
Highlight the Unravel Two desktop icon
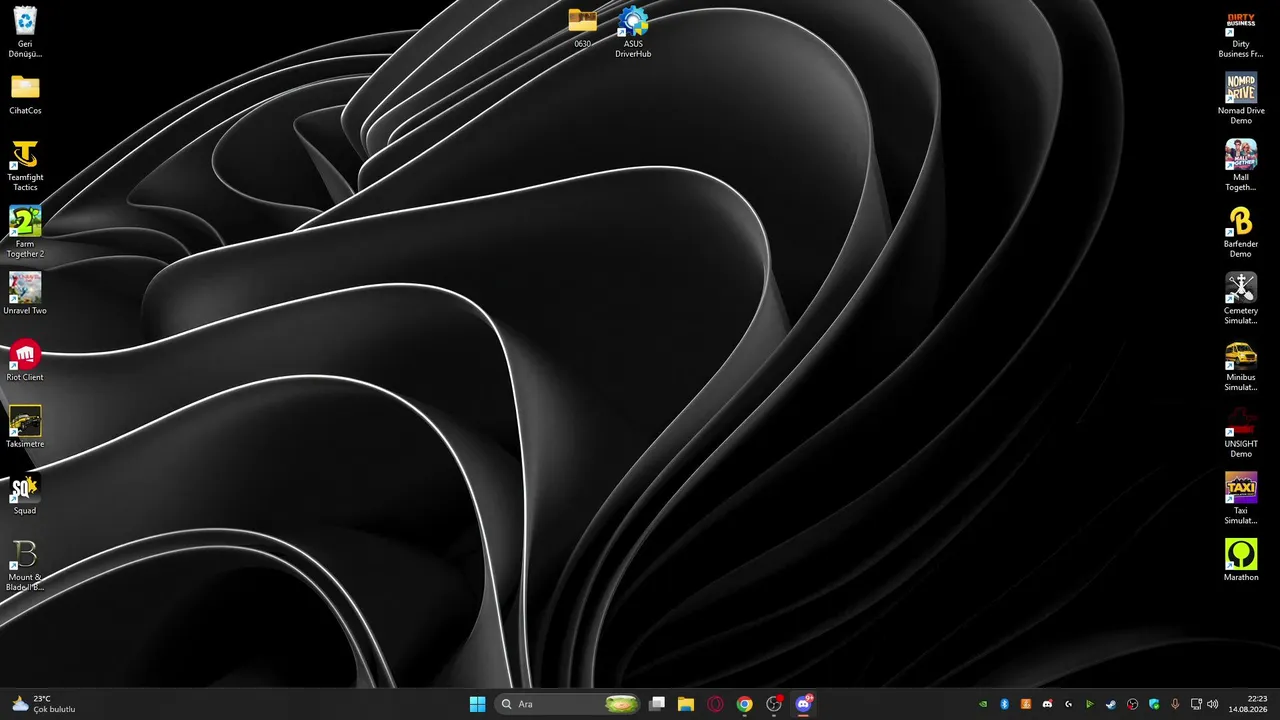point(25,294)
